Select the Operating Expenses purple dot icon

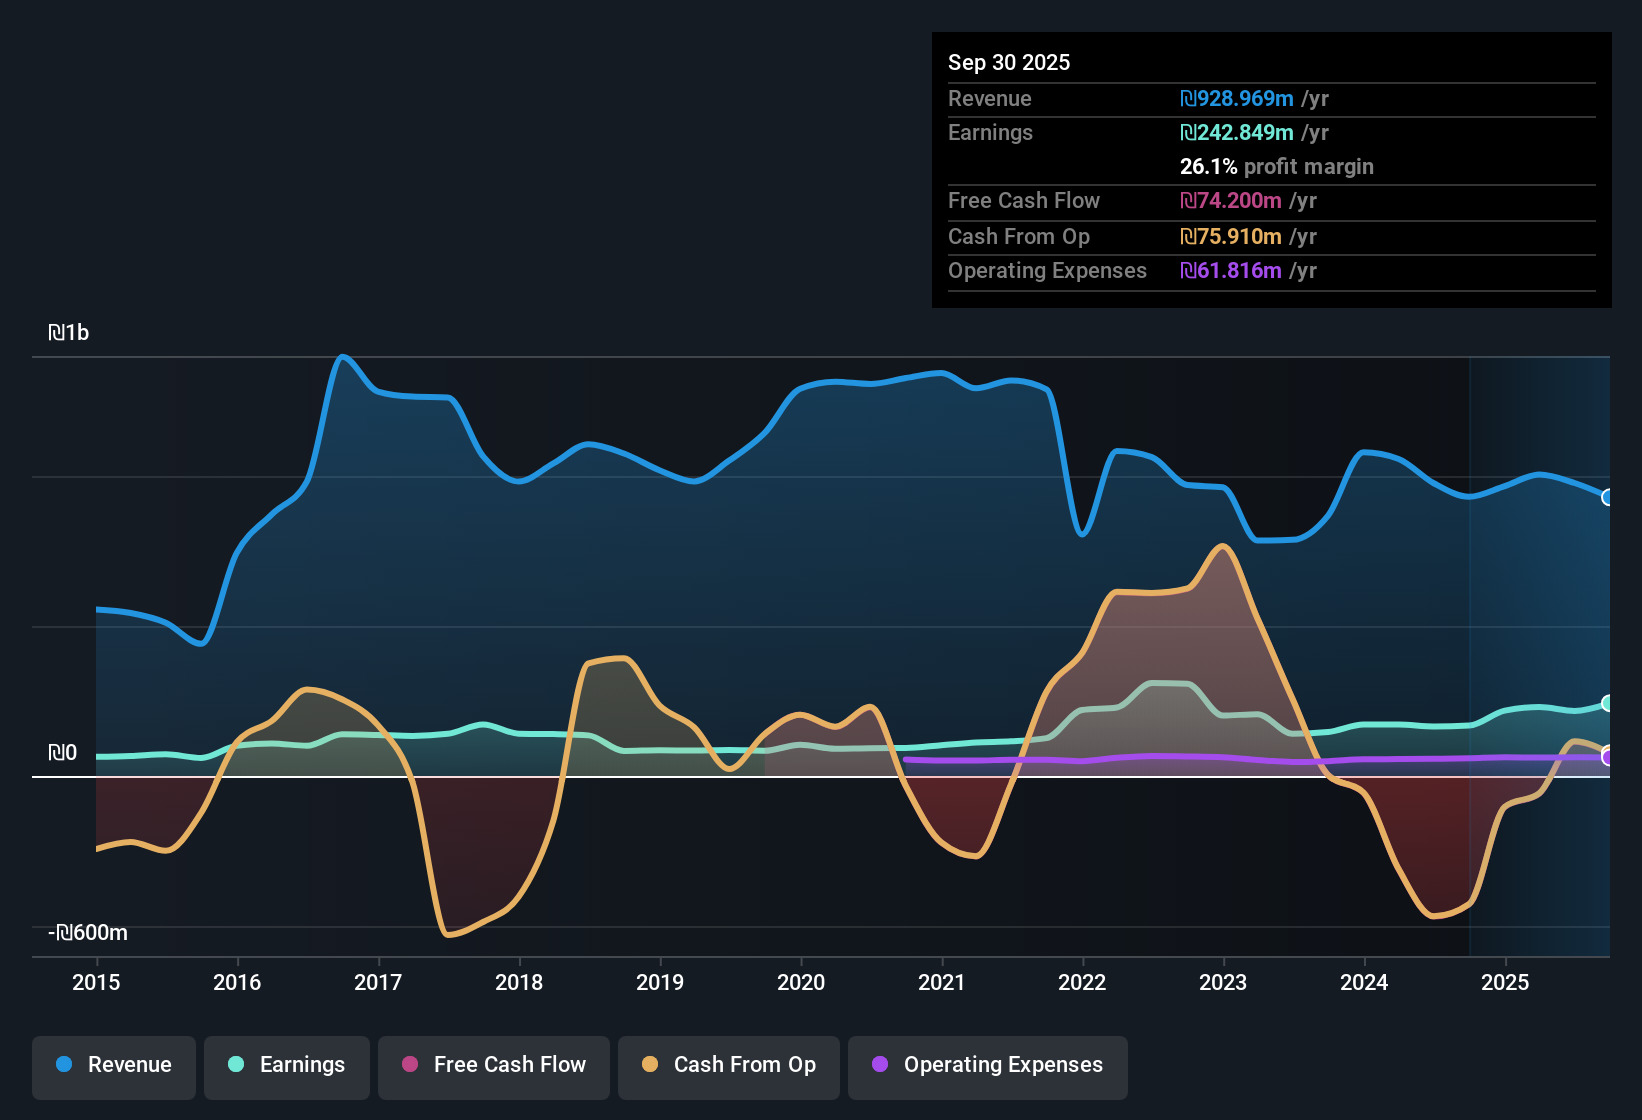(x=879, y=1065)
